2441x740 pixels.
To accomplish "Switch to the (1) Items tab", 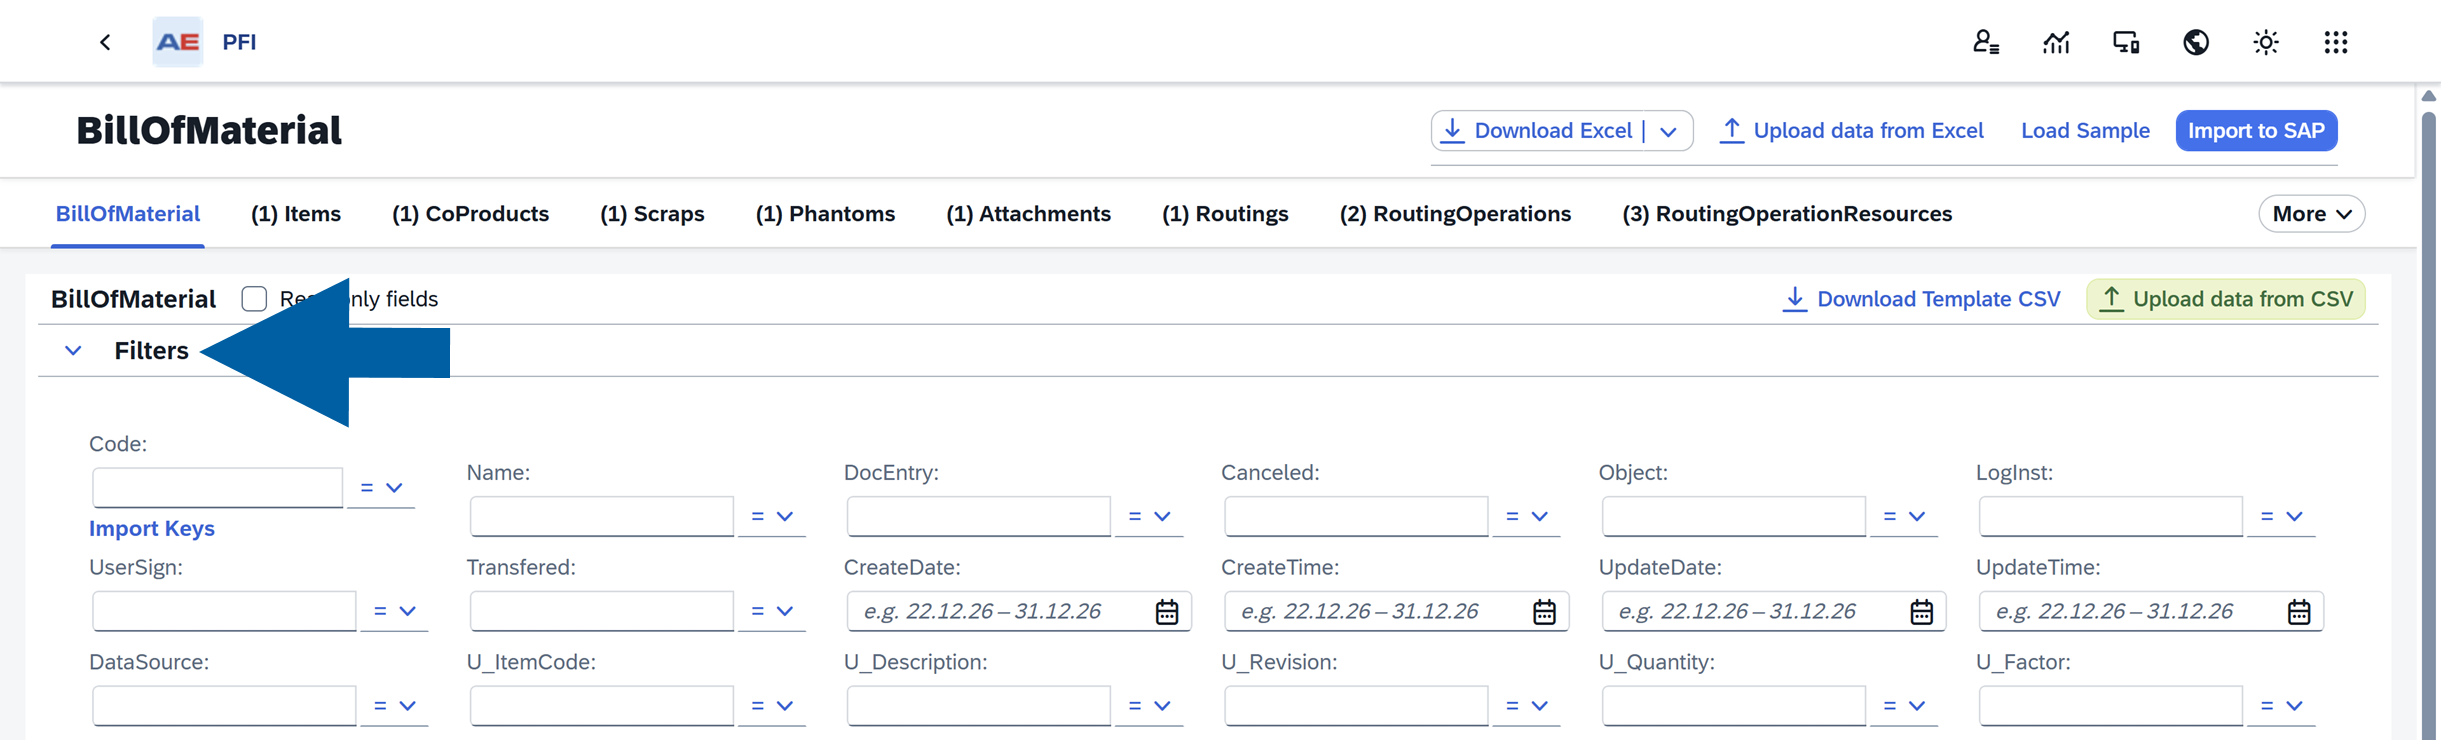I will 295,214.
